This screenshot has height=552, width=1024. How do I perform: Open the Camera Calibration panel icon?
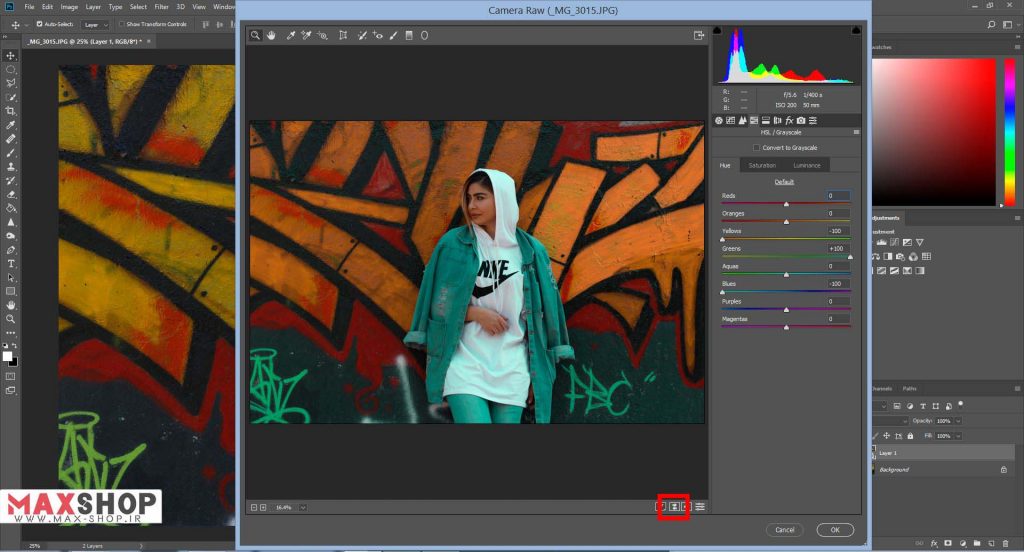coord(801,120)
